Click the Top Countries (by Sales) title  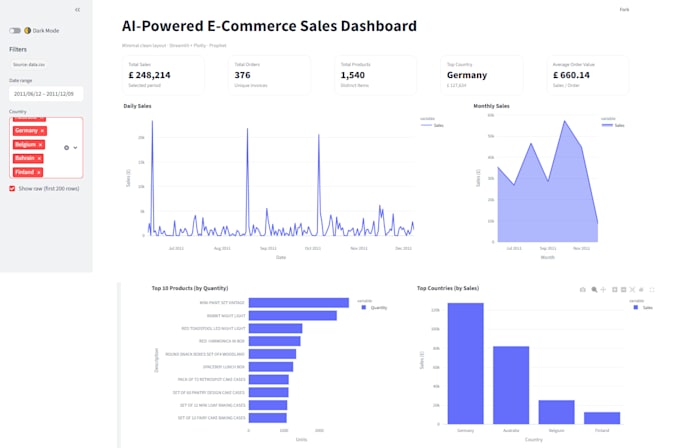click(x=448, y=288)
